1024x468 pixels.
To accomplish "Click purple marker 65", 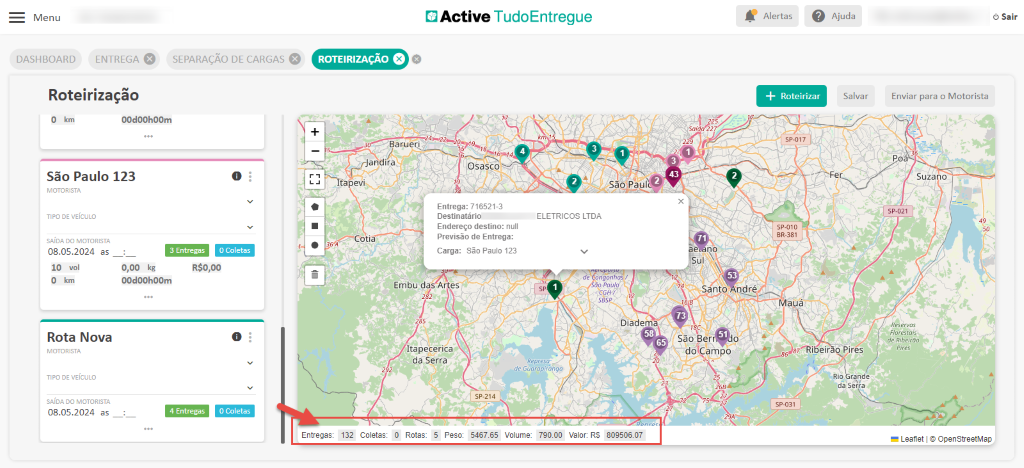I will (660, 344).
